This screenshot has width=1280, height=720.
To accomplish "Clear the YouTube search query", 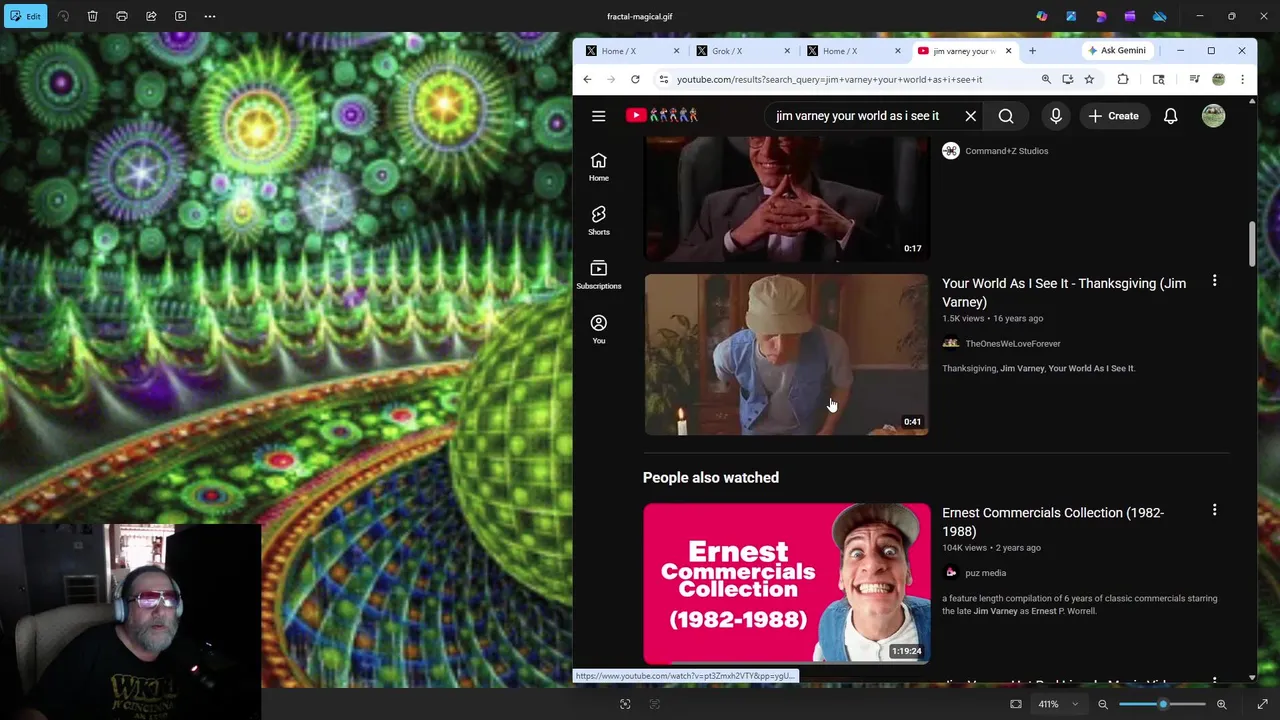I will point(970,116).
